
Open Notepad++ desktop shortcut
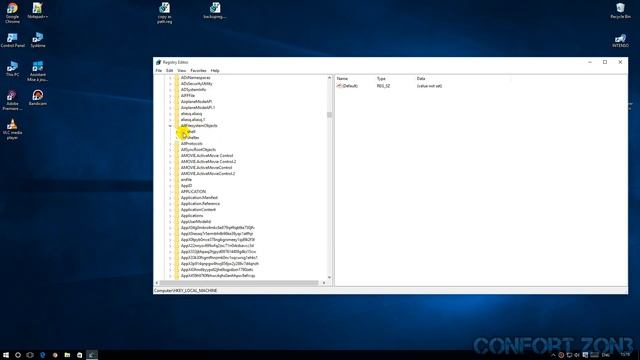pyautogui.click(x=38, y=11)
